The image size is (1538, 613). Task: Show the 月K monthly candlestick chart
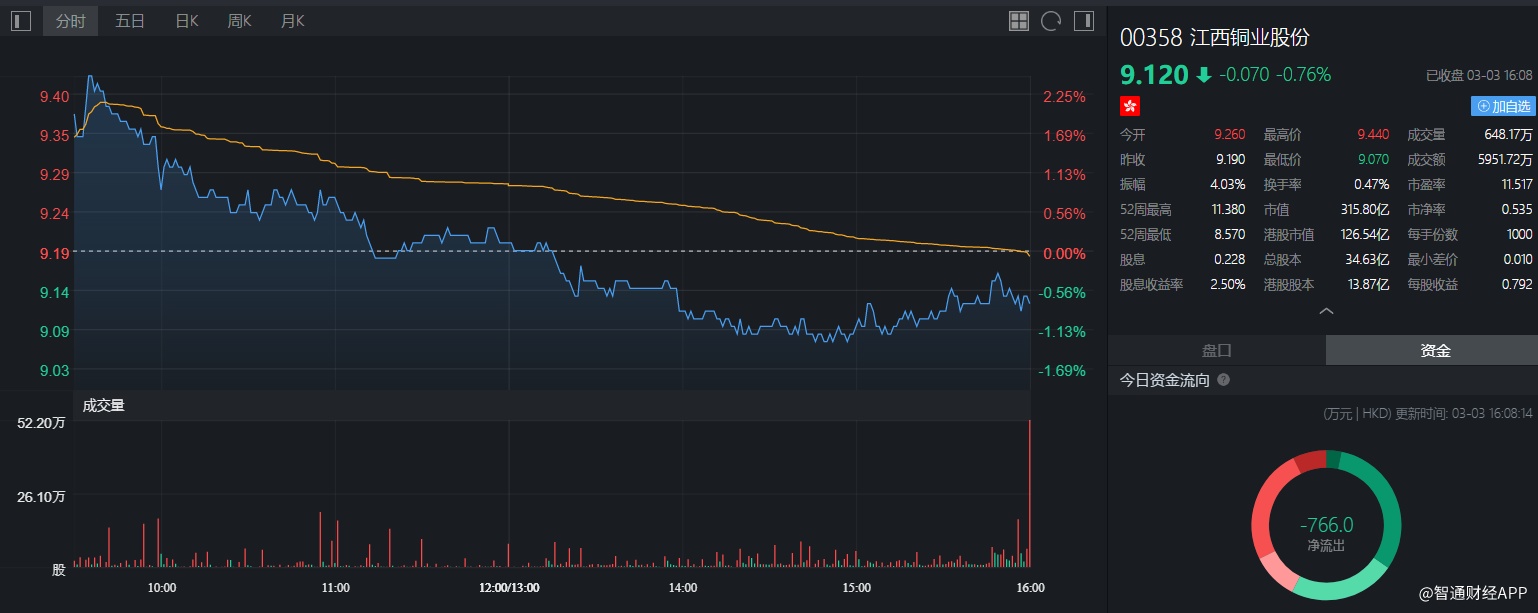click(293, 21)
